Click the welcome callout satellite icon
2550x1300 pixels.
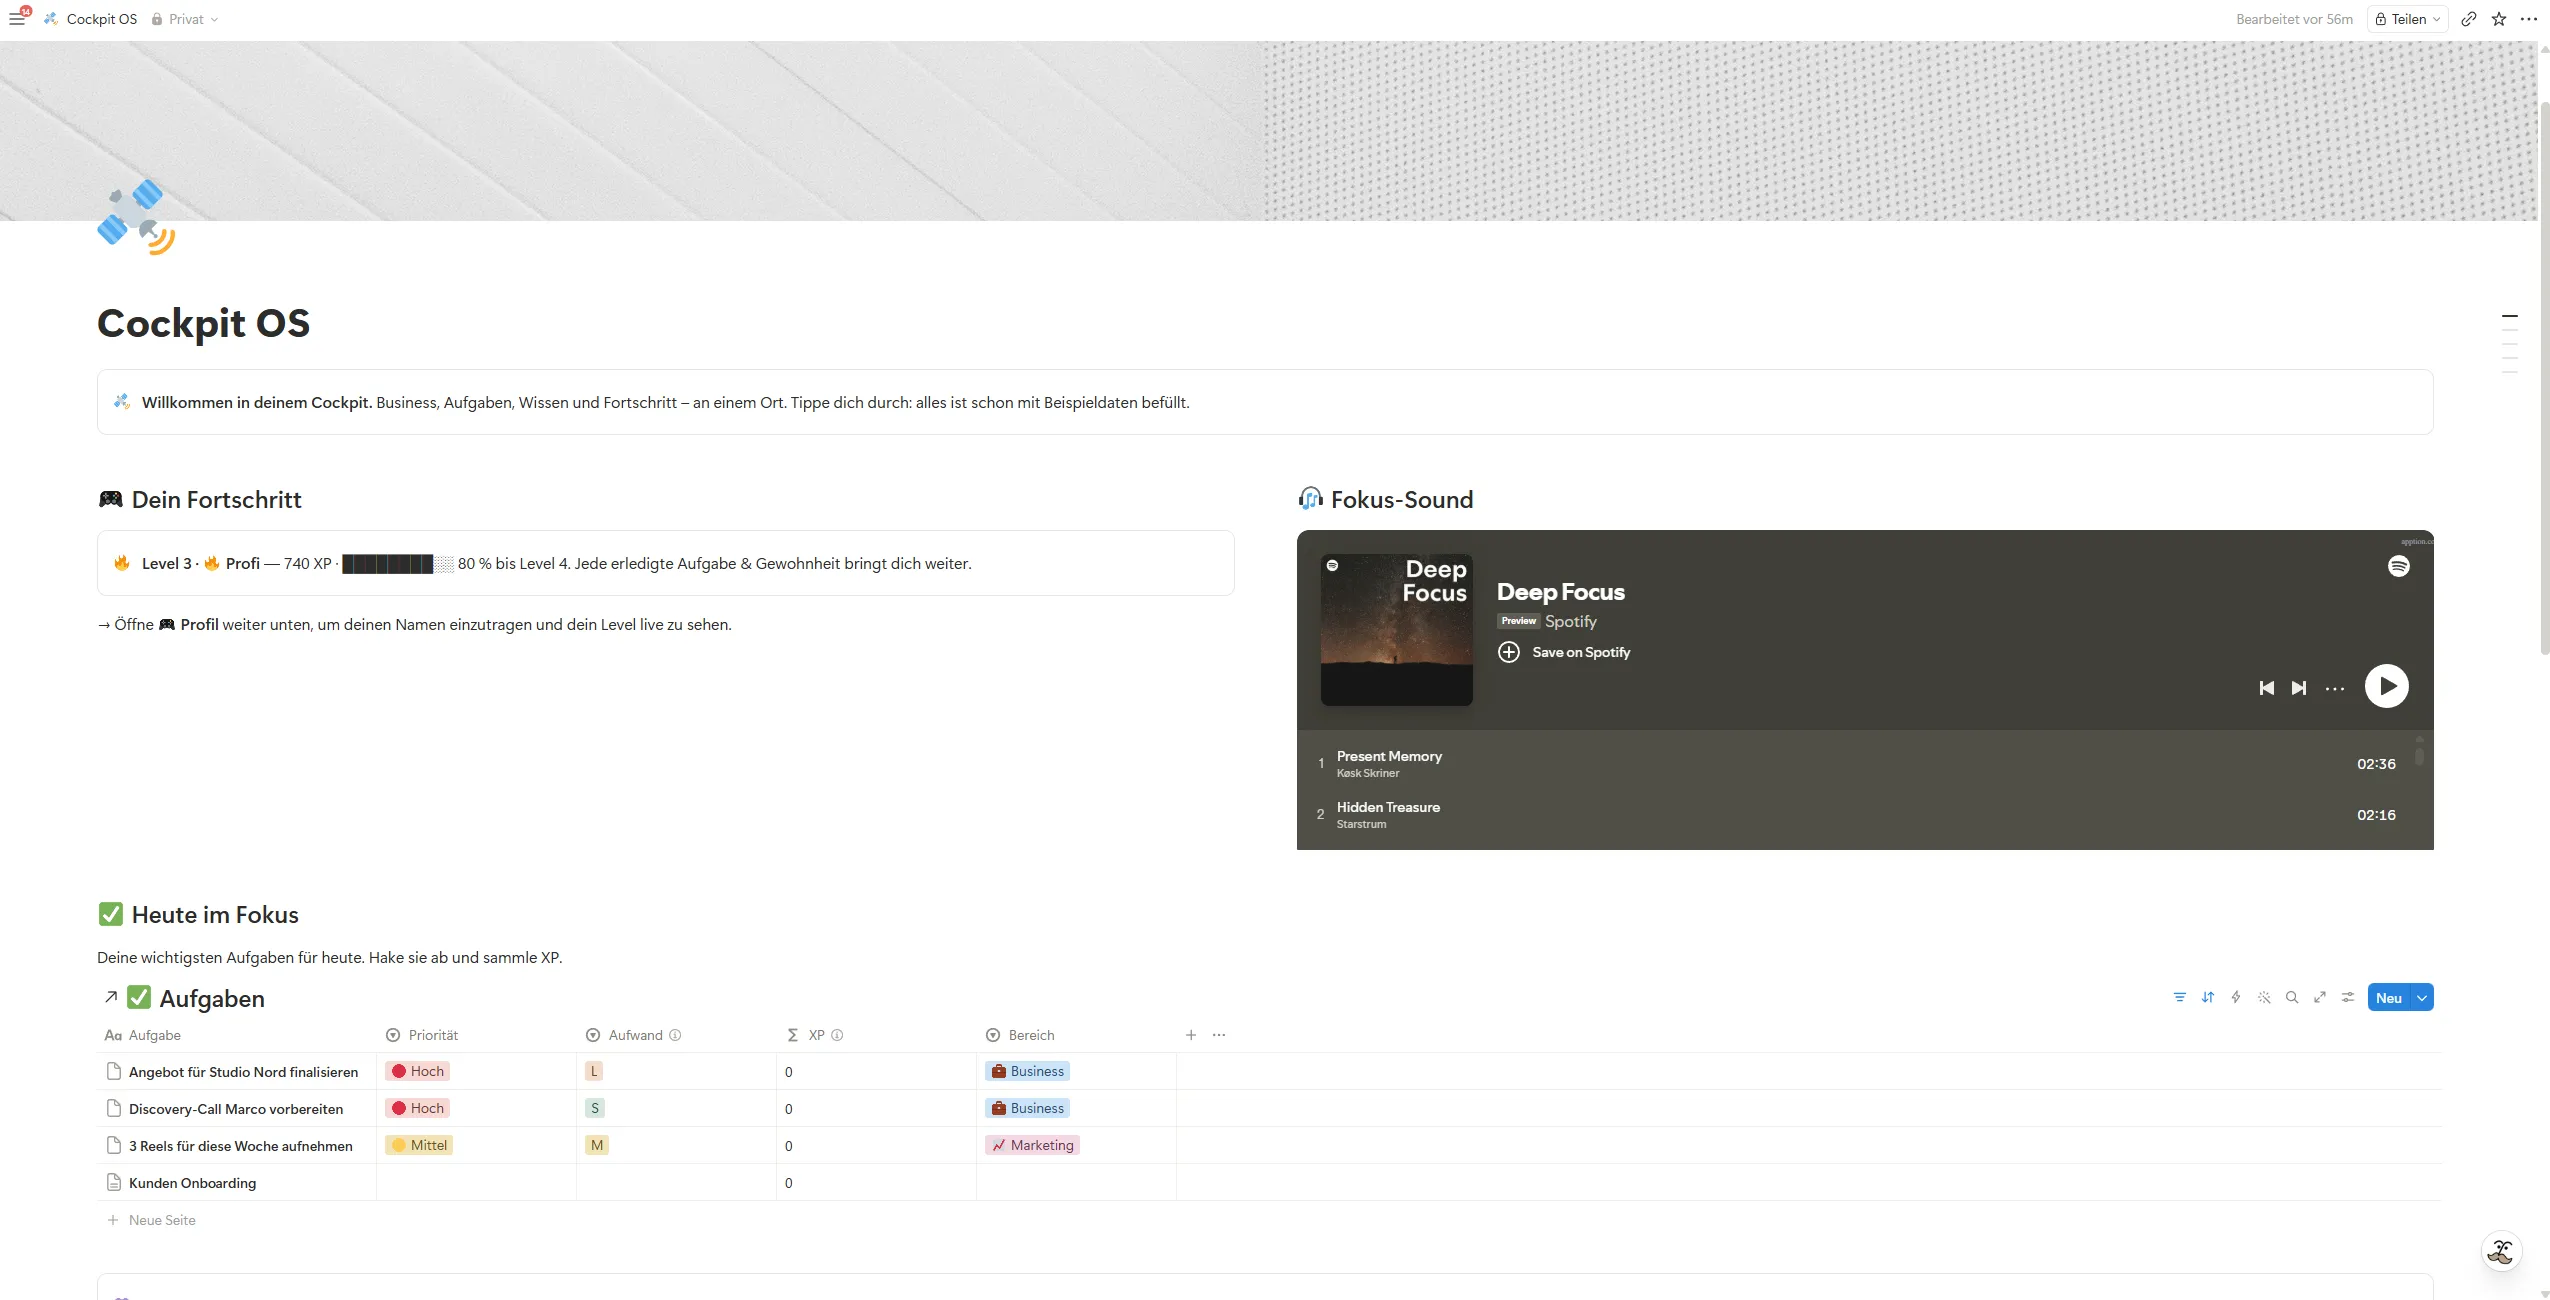tap(122, 402)
